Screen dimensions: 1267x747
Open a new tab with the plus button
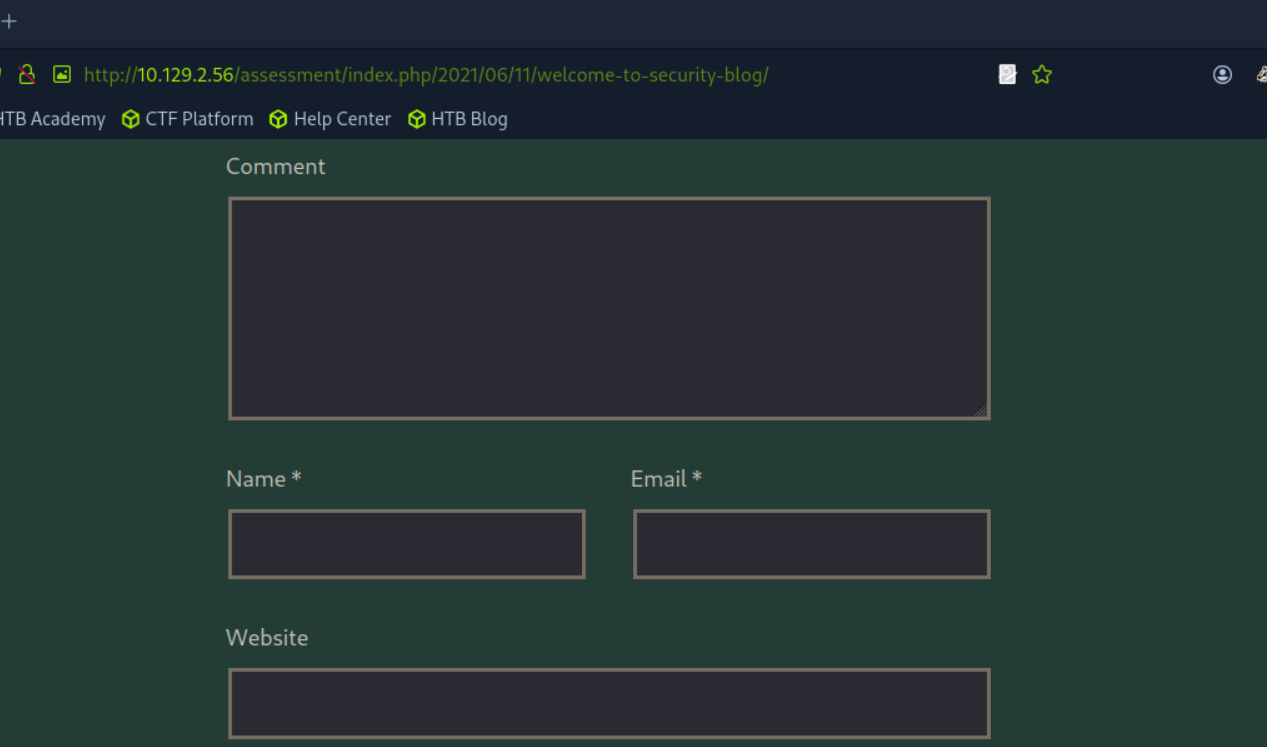[9, 21]
